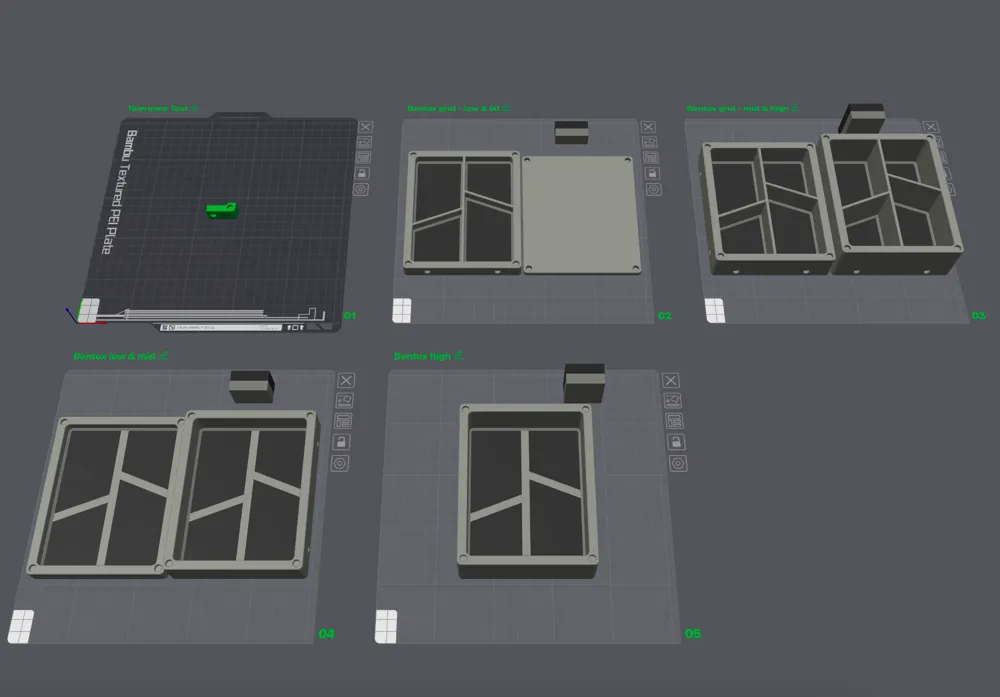Toggle the padlock on plate 04
1000x697 pixels.
tap(342, 442)
